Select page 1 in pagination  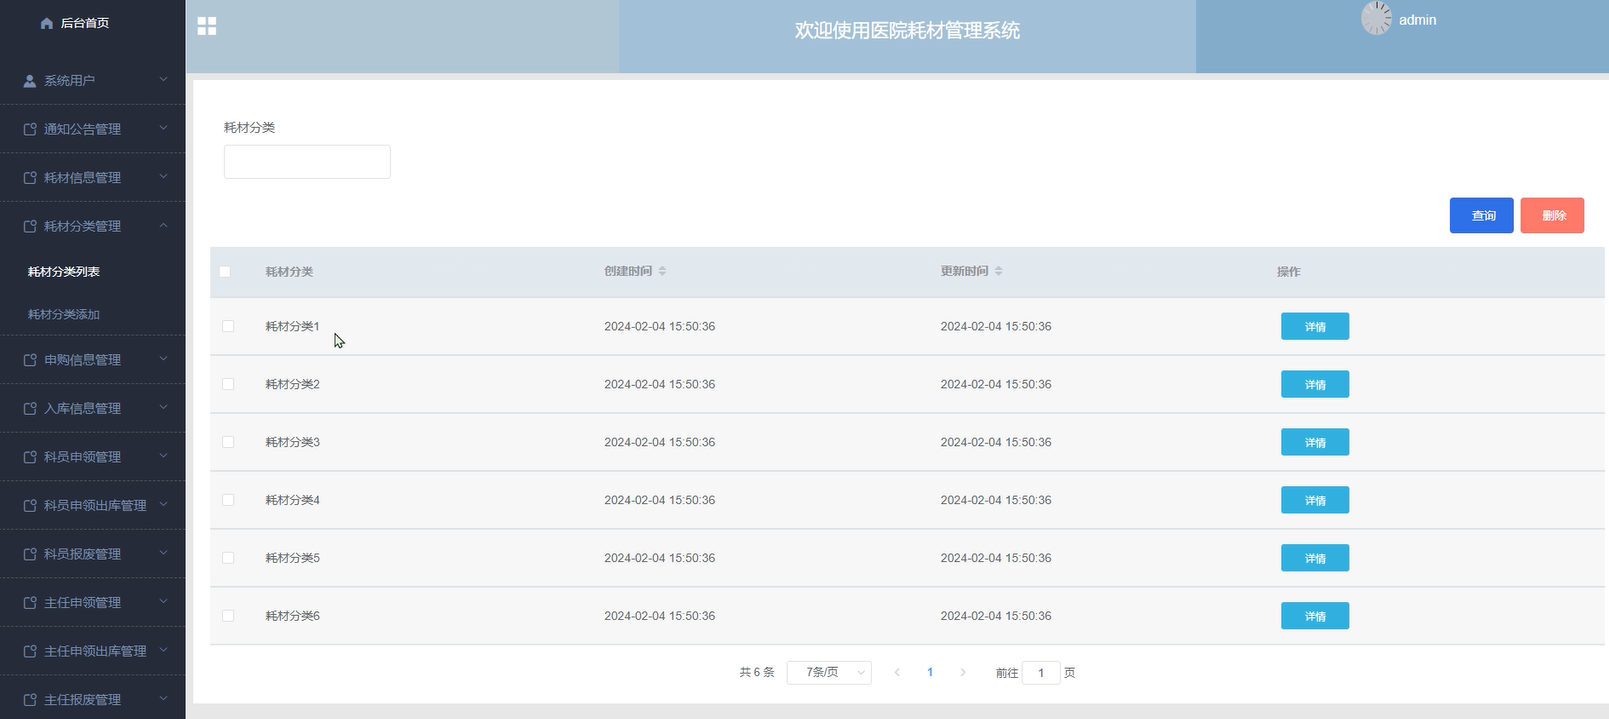coord(930,673)
